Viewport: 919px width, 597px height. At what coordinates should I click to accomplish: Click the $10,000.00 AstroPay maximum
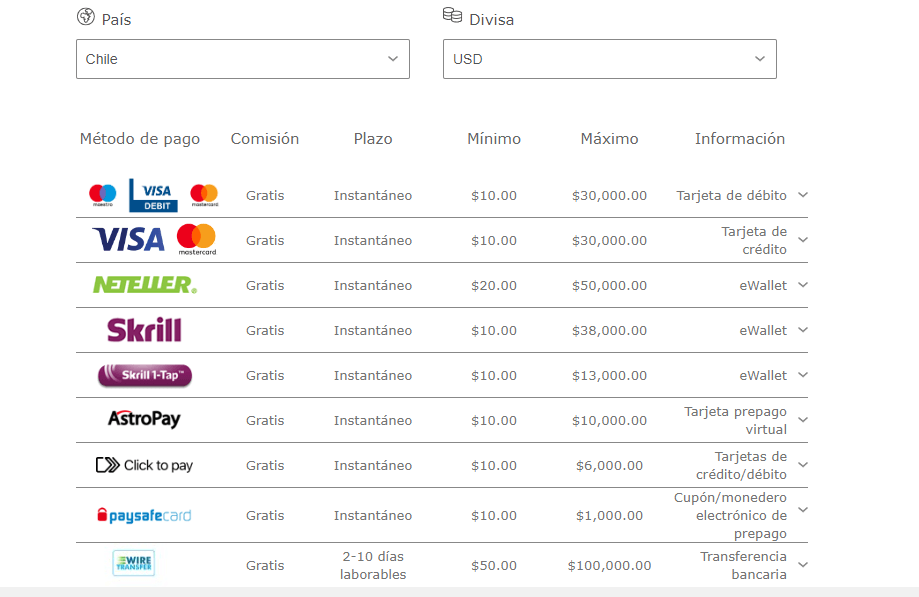coord(610,421)
